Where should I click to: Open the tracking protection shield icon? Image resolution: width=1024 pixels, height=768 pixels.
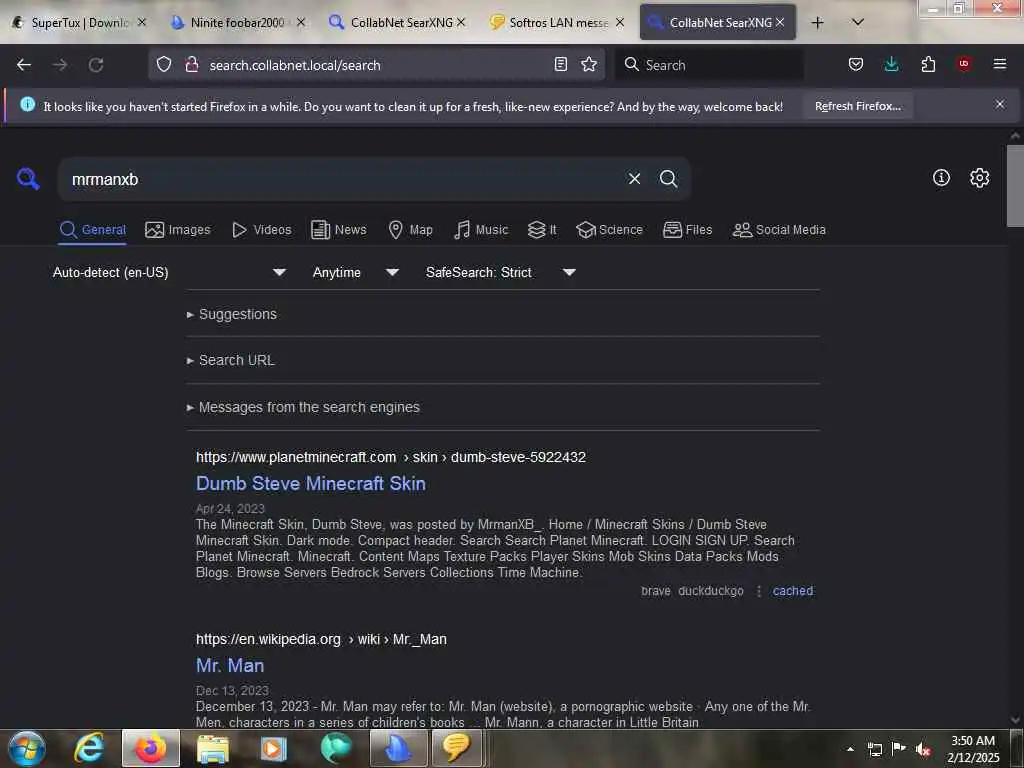pyautogui.click(x=164, y=65)
